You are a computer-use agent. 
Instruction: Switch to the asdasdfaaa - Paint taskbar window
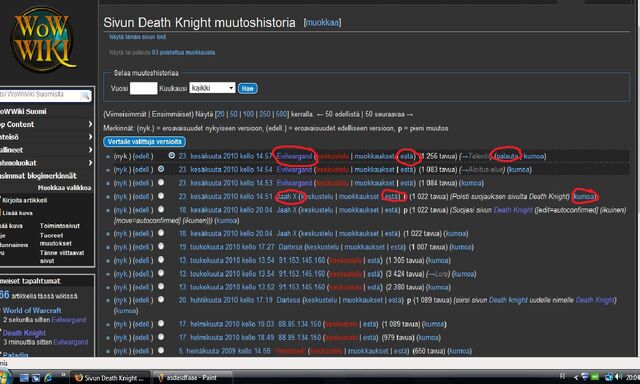pyautogui.click(x=191, y=378)
